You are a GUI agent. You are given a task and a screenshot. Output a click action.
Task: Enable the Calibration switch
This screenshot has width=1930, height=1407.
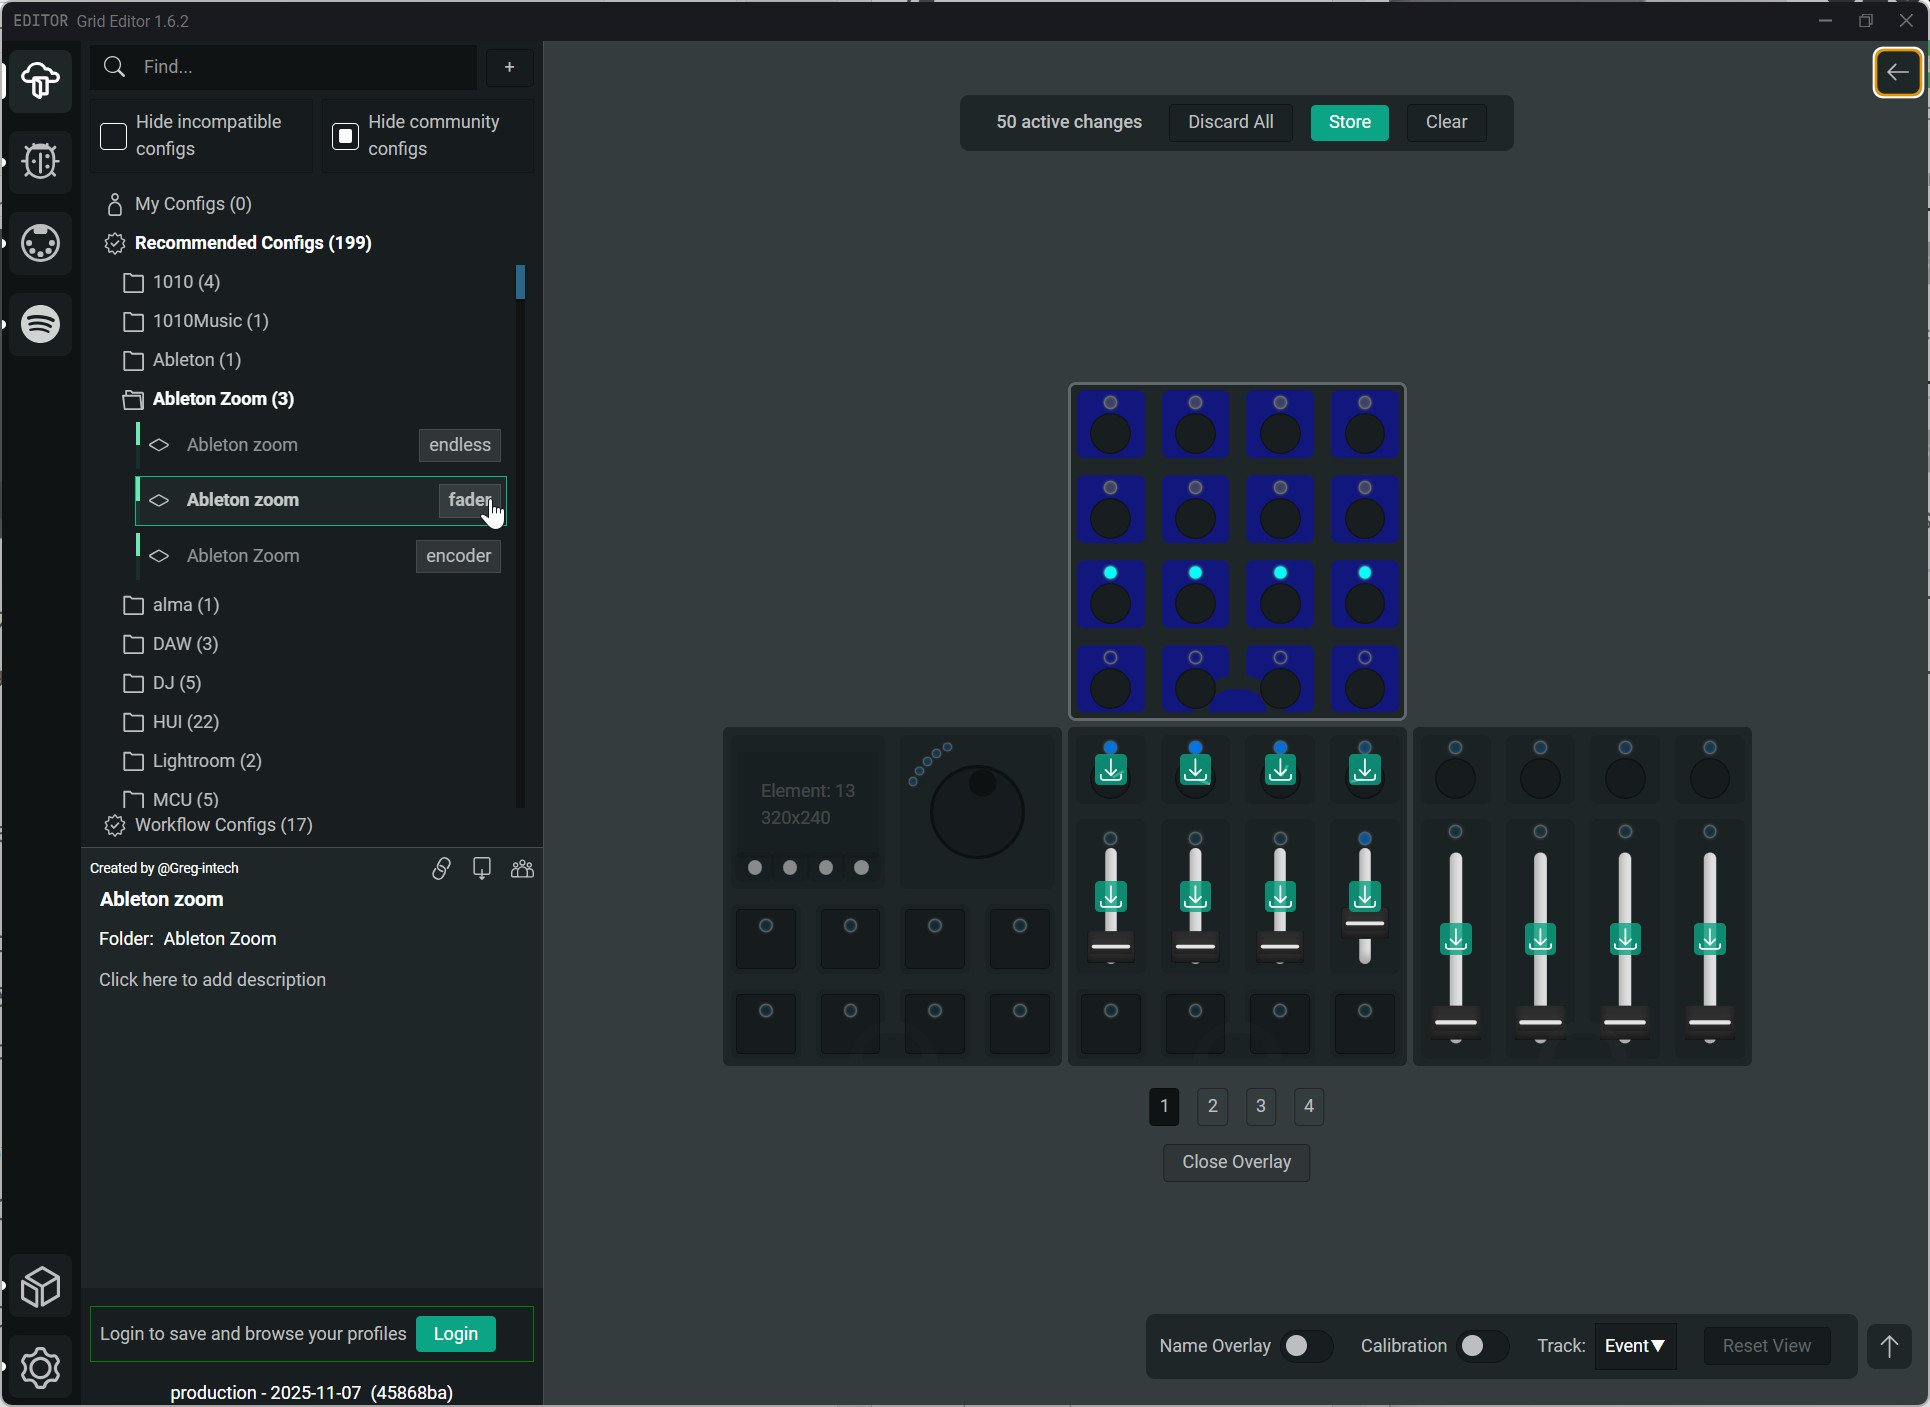(1481, 1346)
